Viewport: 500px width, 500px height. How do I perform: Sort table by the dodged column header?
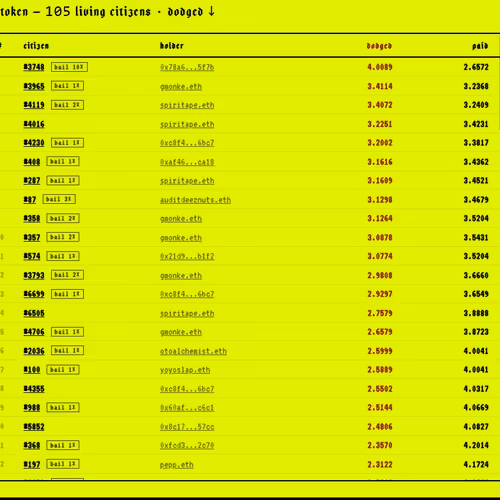click(x=379, y=46)
